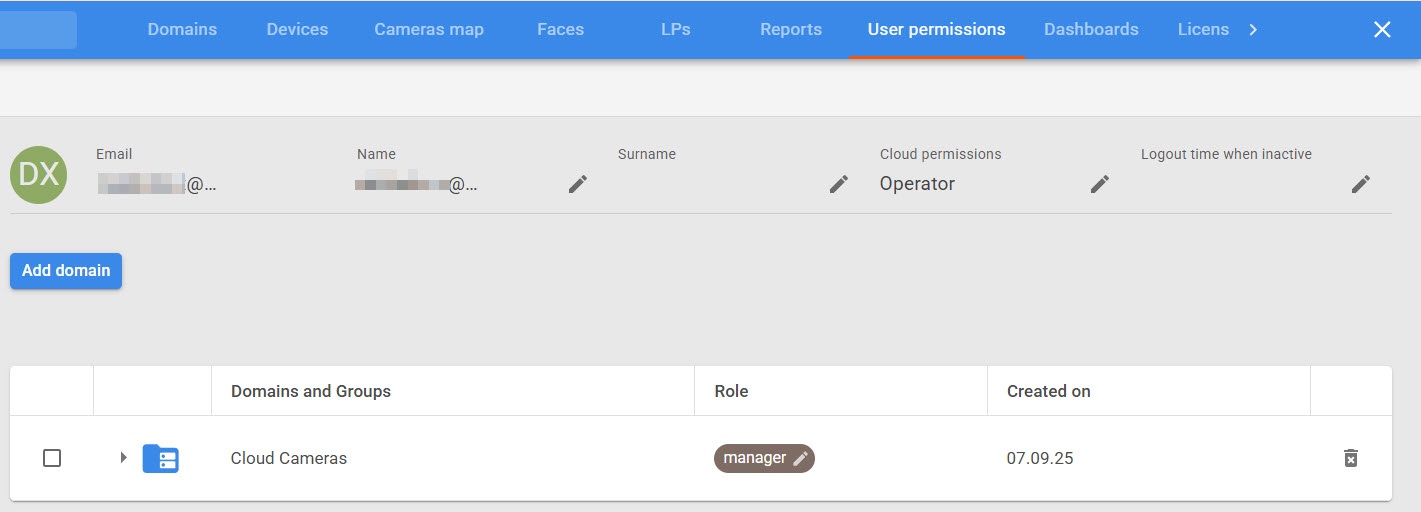Select the Cloud Cameras domain name

point(289,458)
